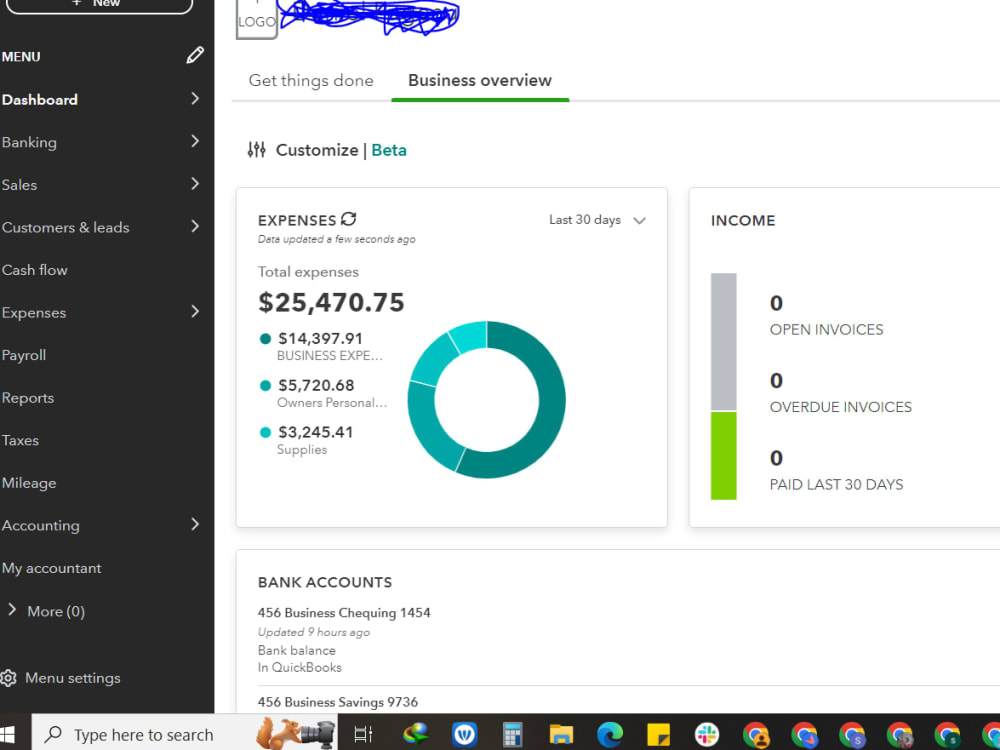The height and width of the screenshot is (750, 1000).
Task: Open File Explorer from the taskbar
Action: pos(561,733)
